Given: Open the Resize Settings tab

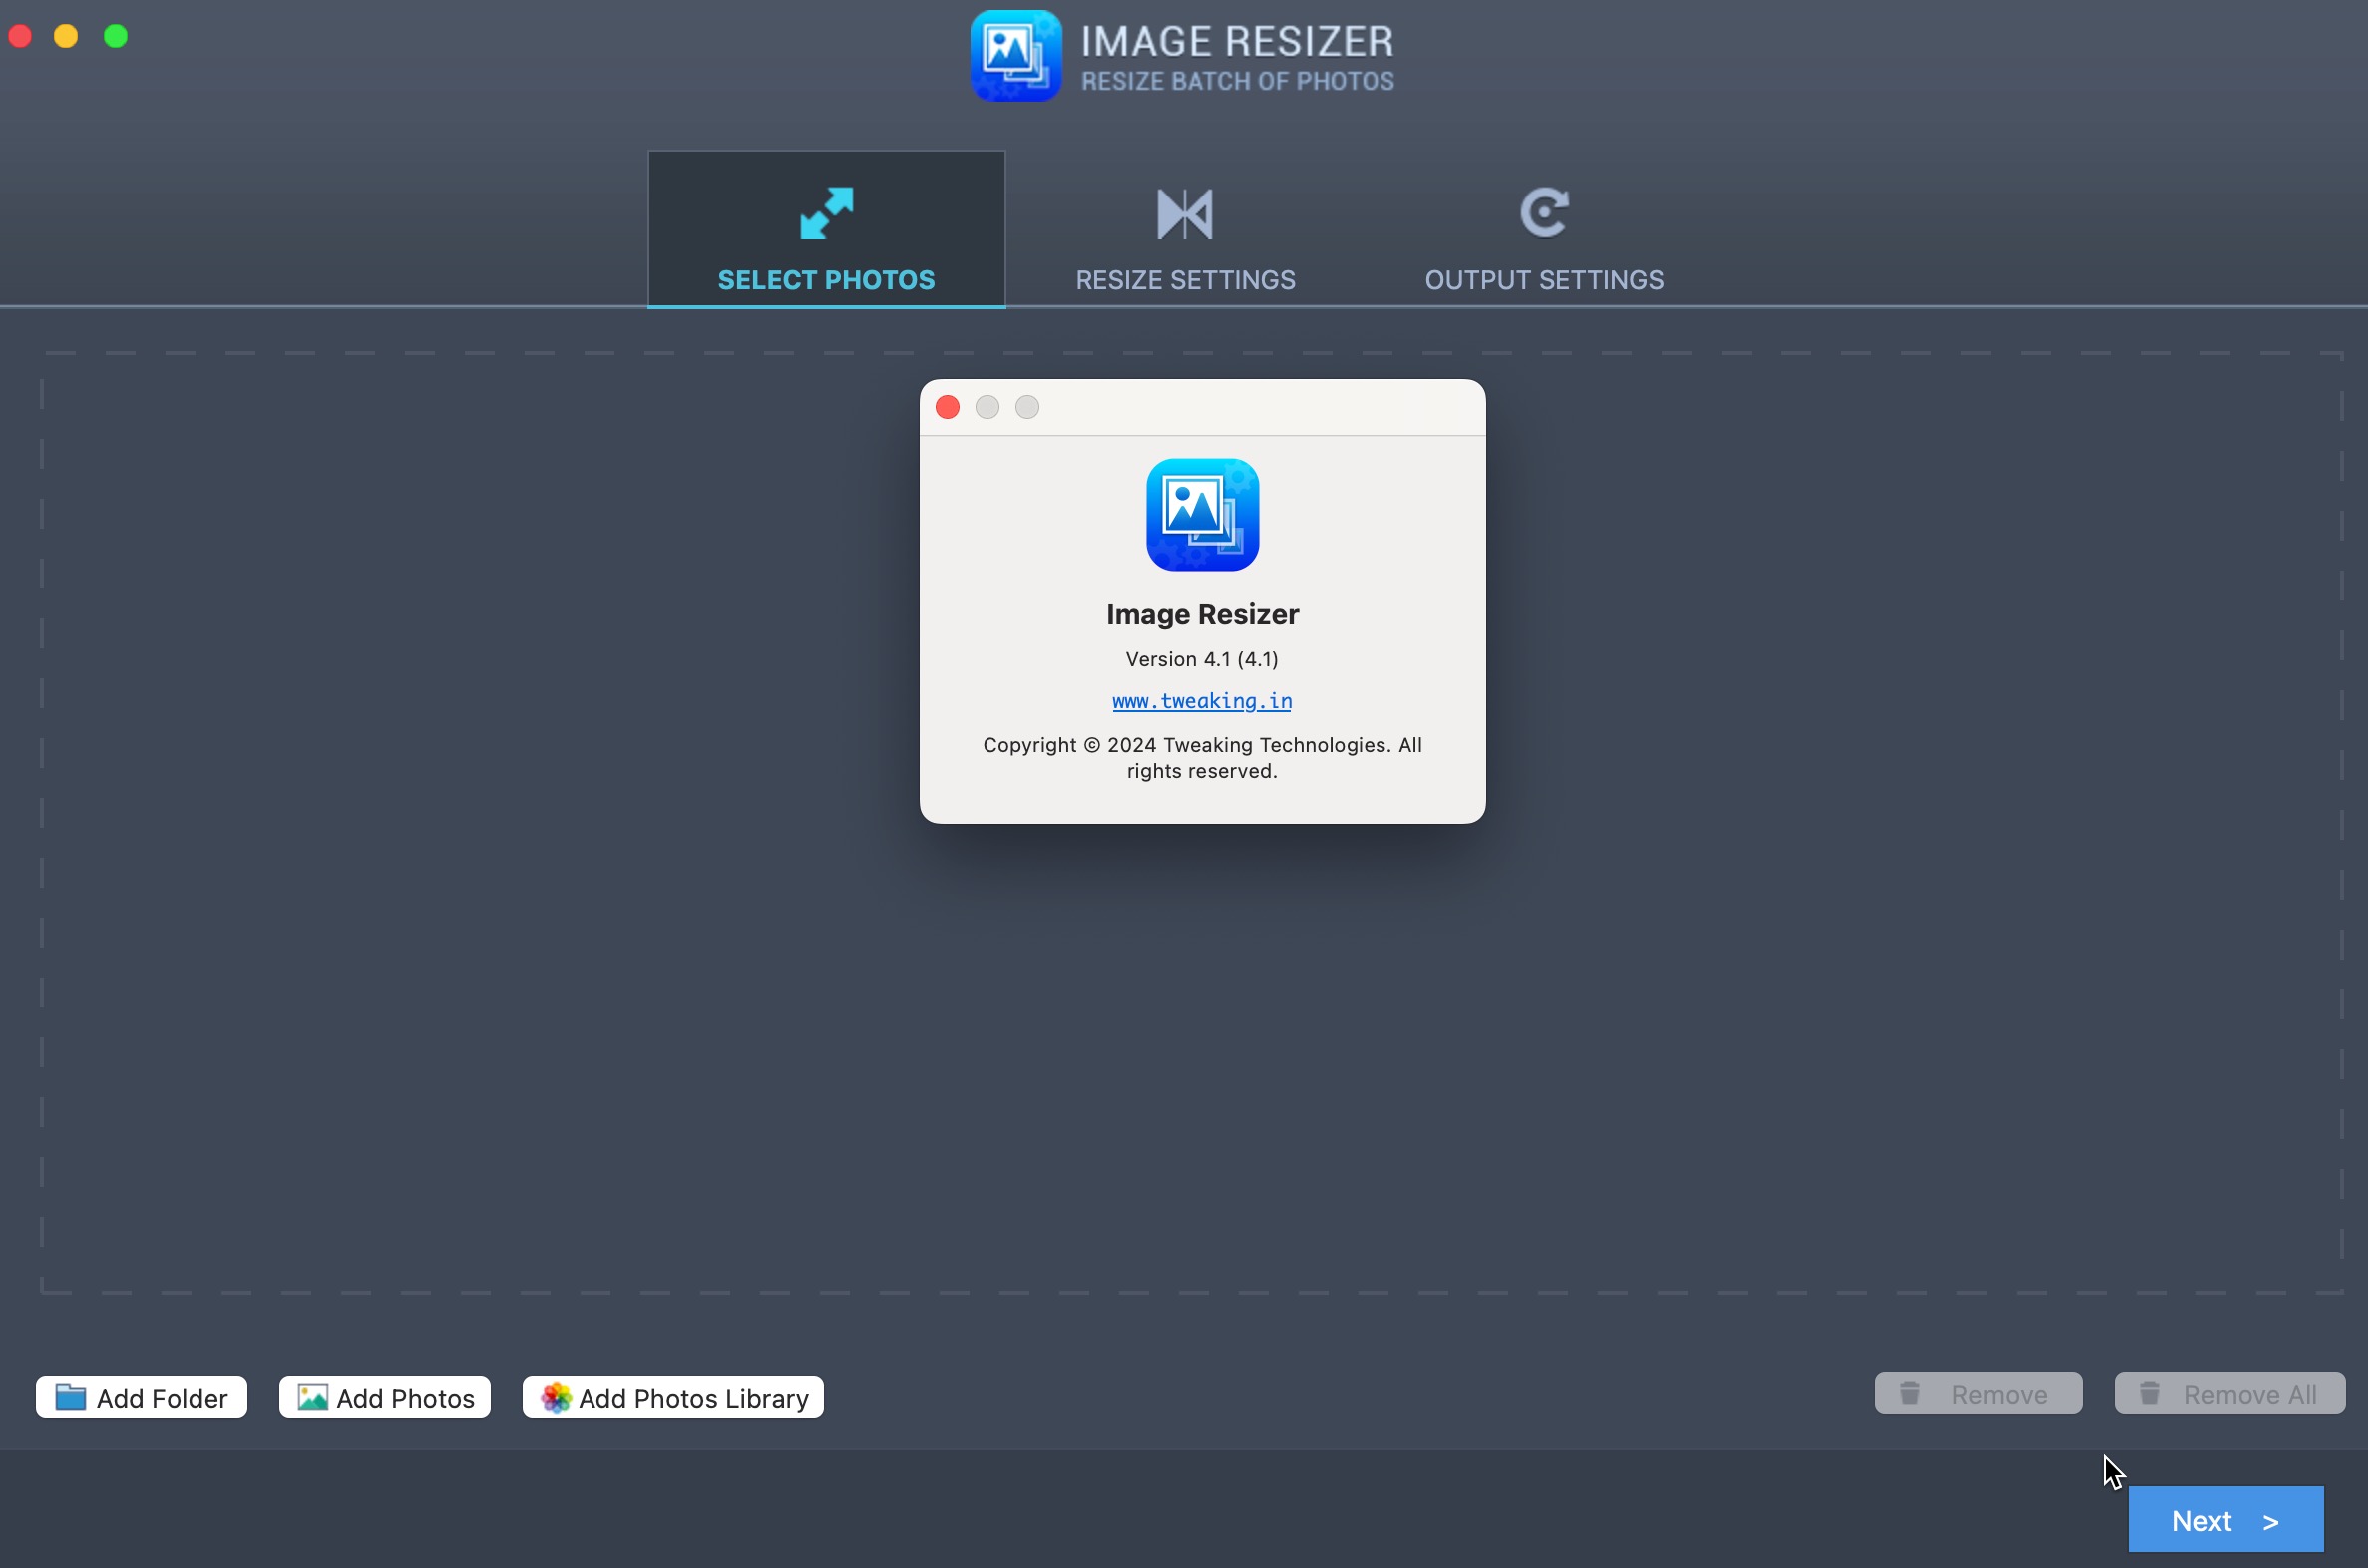Looking at the screenshot, I should 1185,229.
